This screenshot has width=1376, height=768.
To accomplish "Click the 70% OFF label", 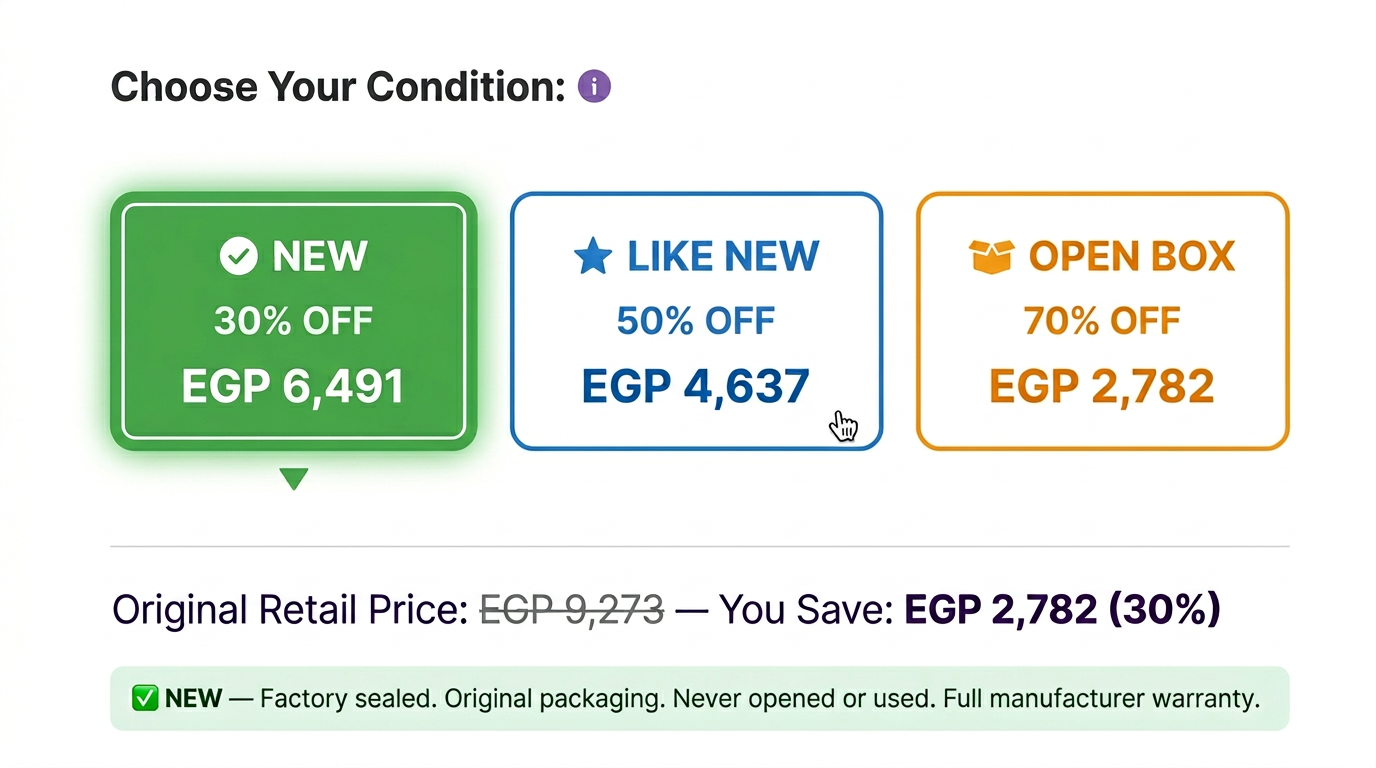I will 1102,321.
